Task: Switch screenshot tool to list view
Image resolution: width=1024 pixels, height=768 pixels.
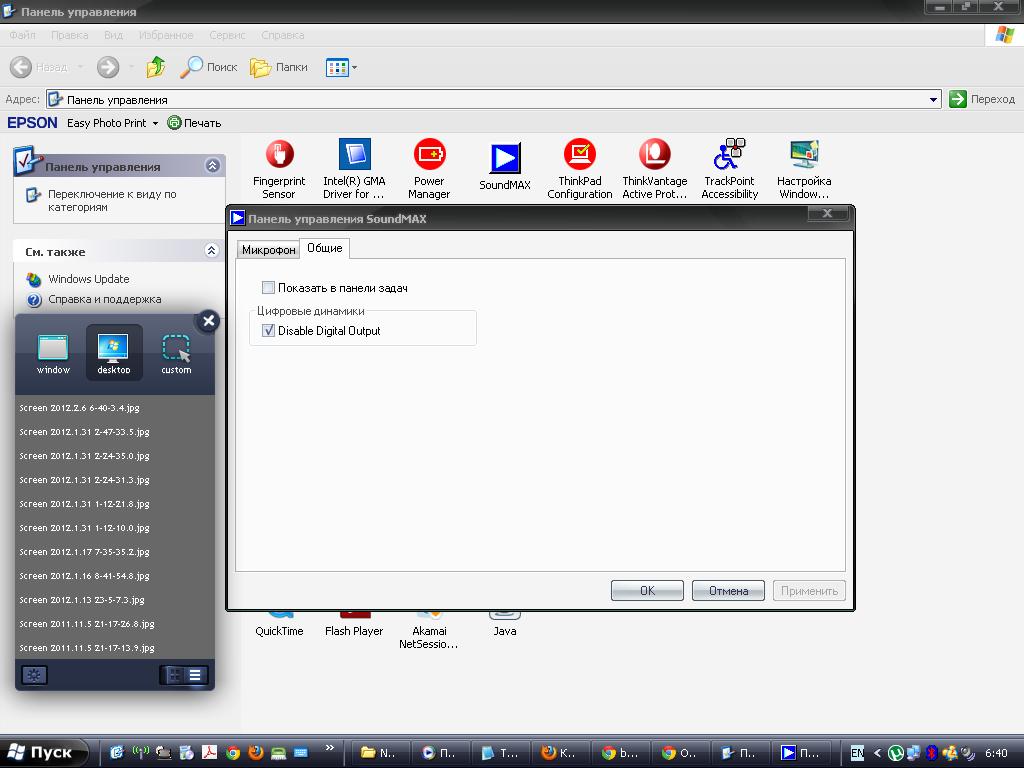Action: [195, 675]
